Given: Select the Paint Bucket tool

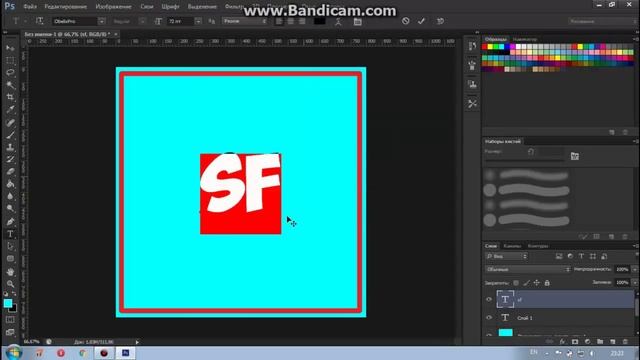Looking at the screenshot, I should [10, 184].
